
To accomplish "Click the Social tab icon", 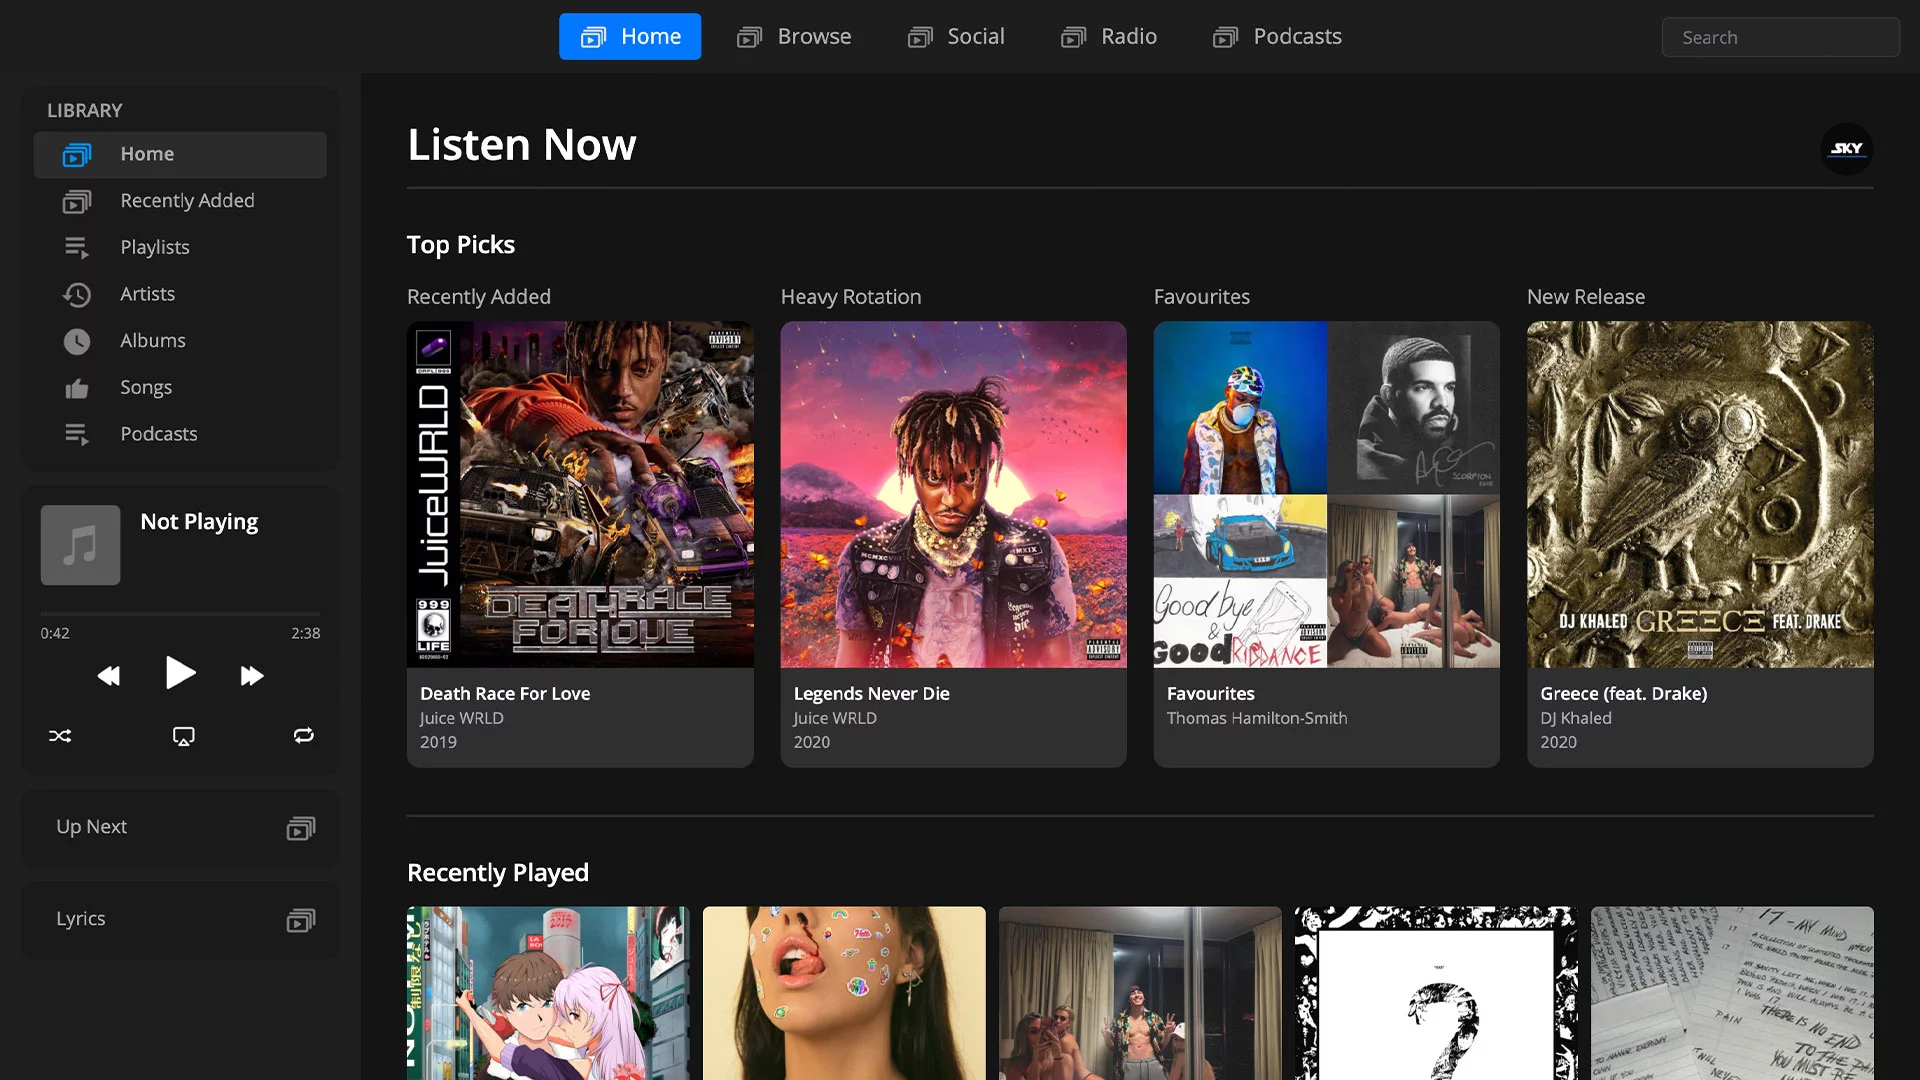I will point(920,37).
